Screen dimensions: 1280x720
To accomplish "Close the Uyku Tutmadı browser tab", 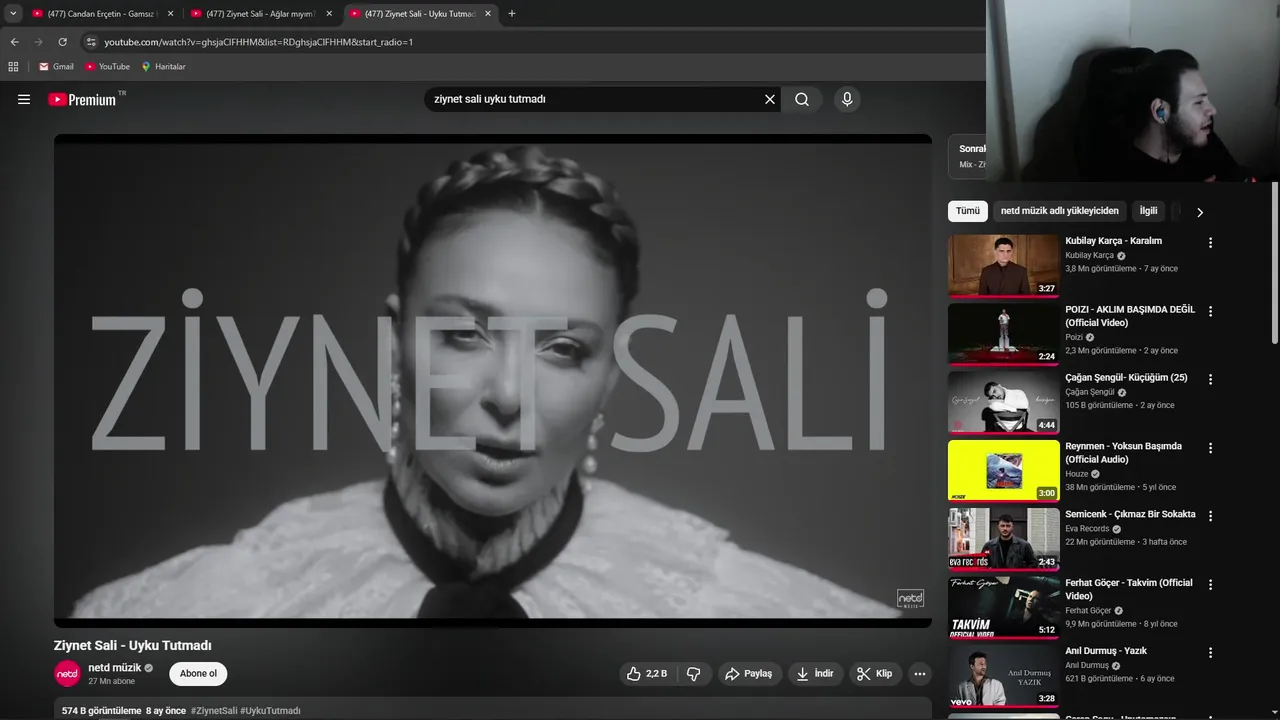I will [488, 14].
